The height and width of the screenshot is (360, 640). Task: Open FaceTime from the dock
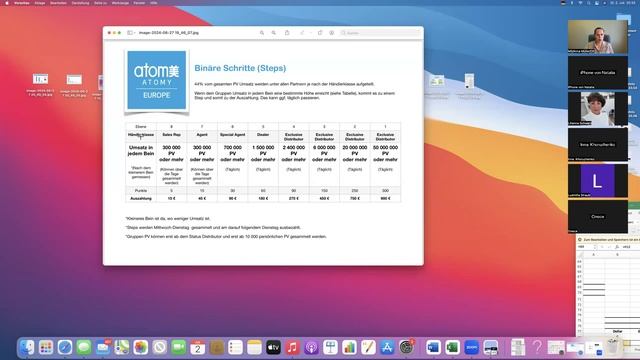(178, 347)
